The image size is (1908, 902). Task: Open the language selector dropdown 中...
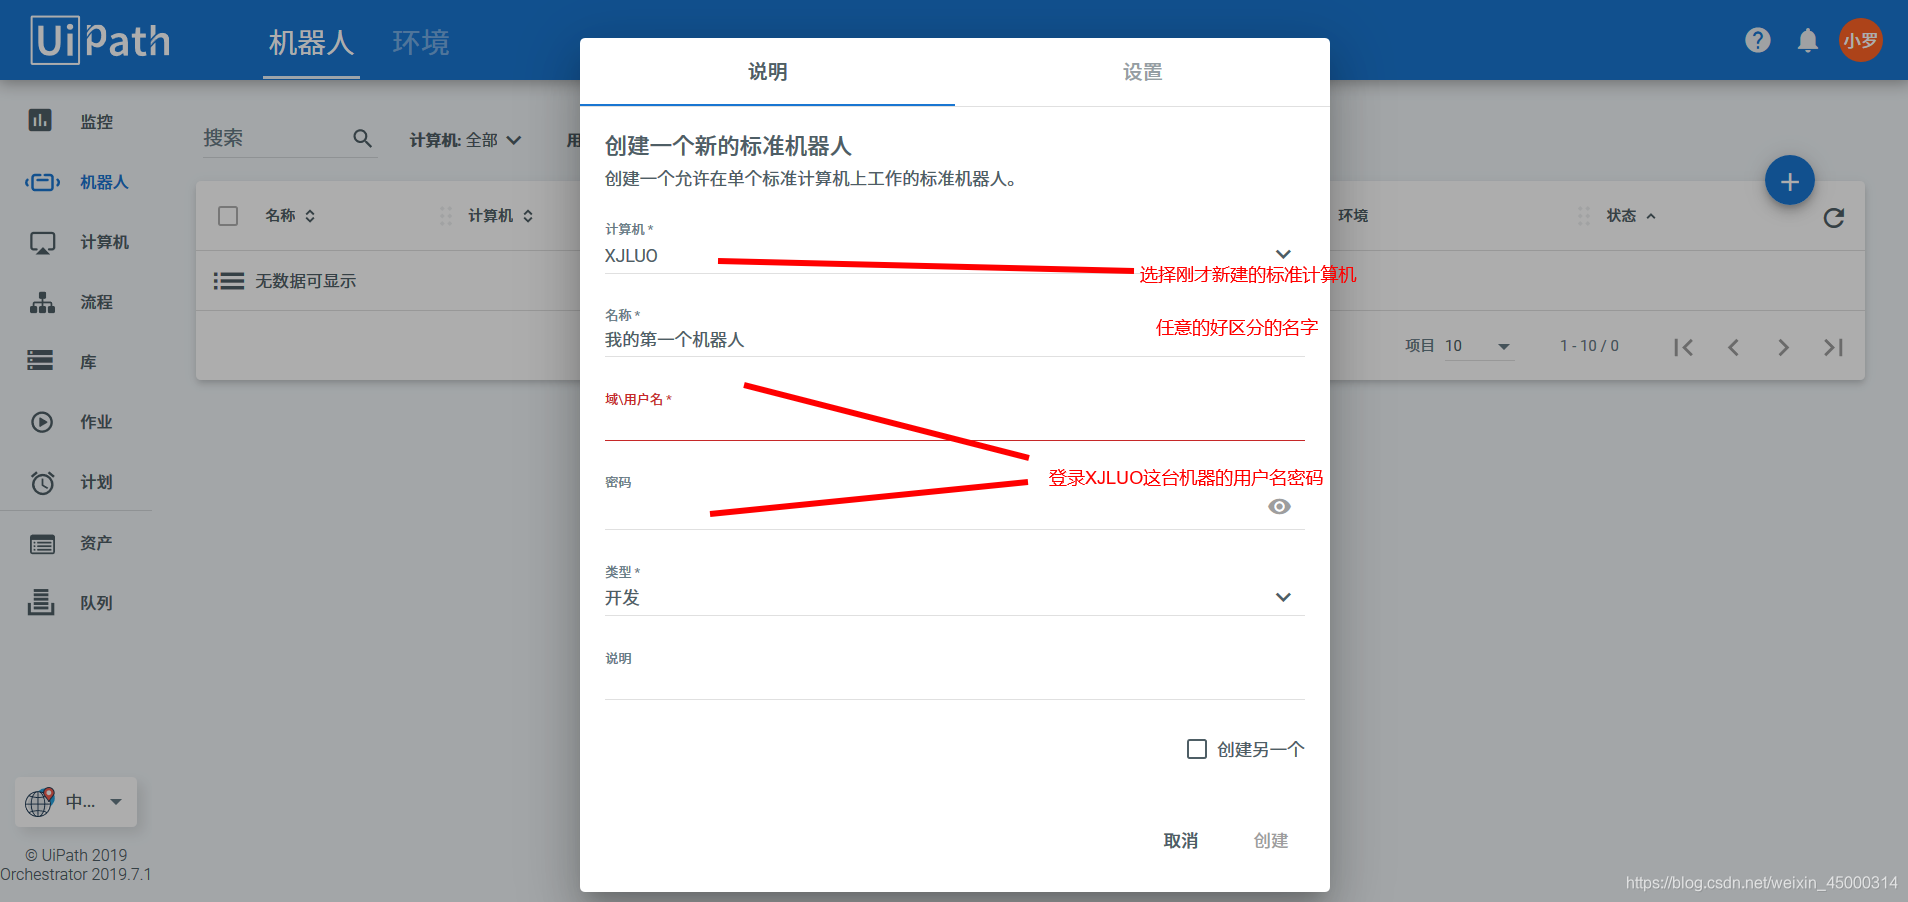pos(75,802)
